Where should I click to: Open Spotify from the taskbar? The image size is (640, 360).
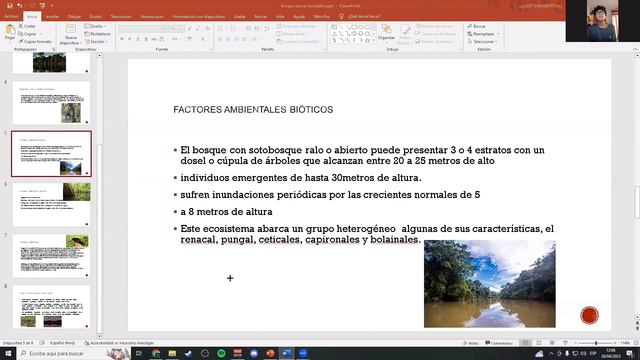click(x=221, y=353)
